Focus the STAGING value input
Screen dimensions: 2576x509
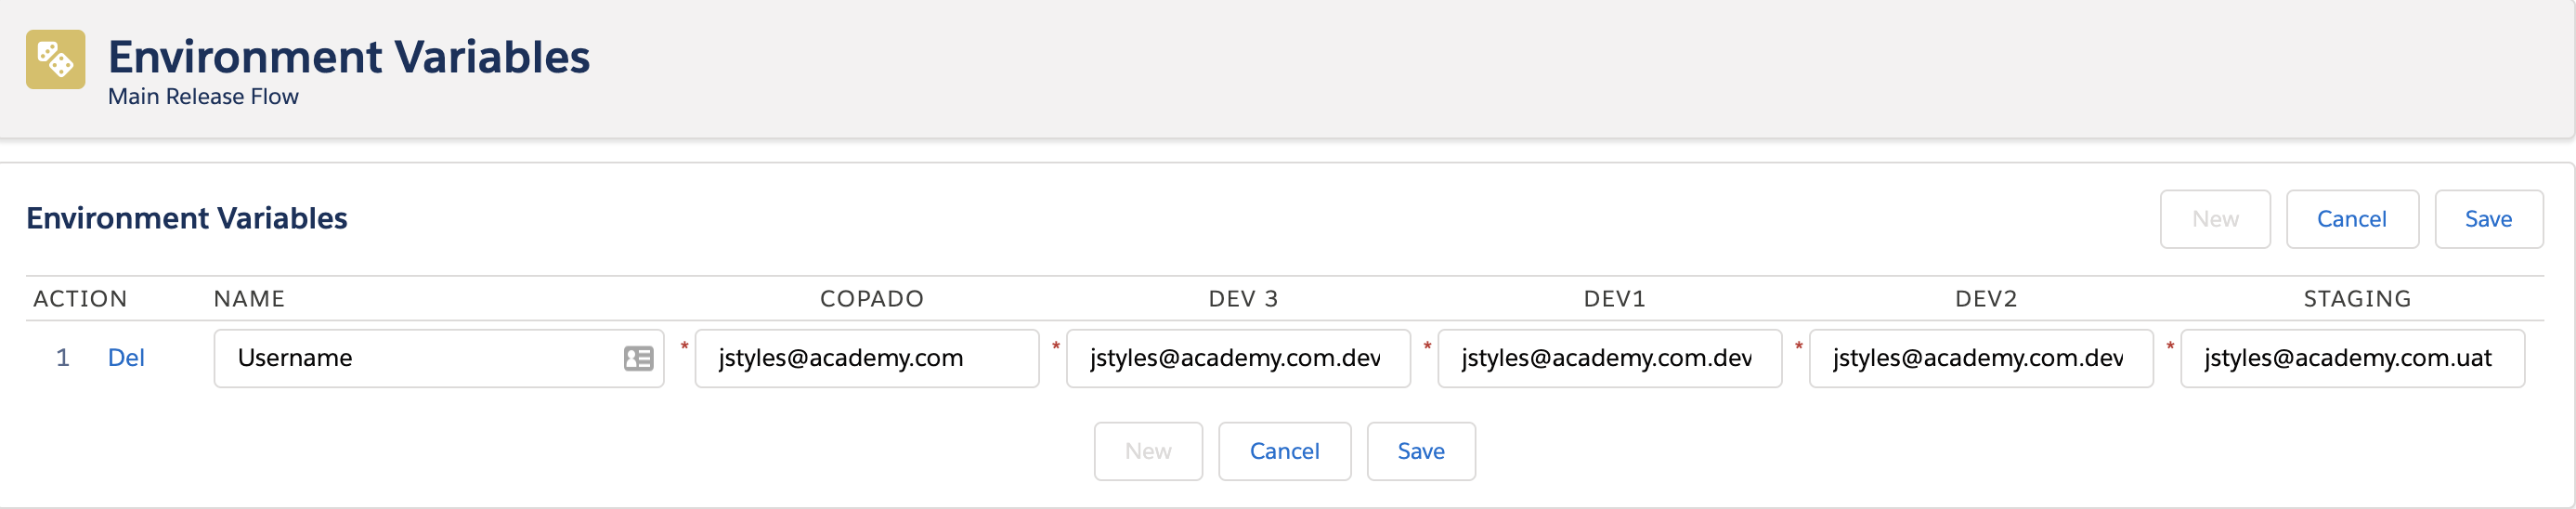tap(2353, 358)
